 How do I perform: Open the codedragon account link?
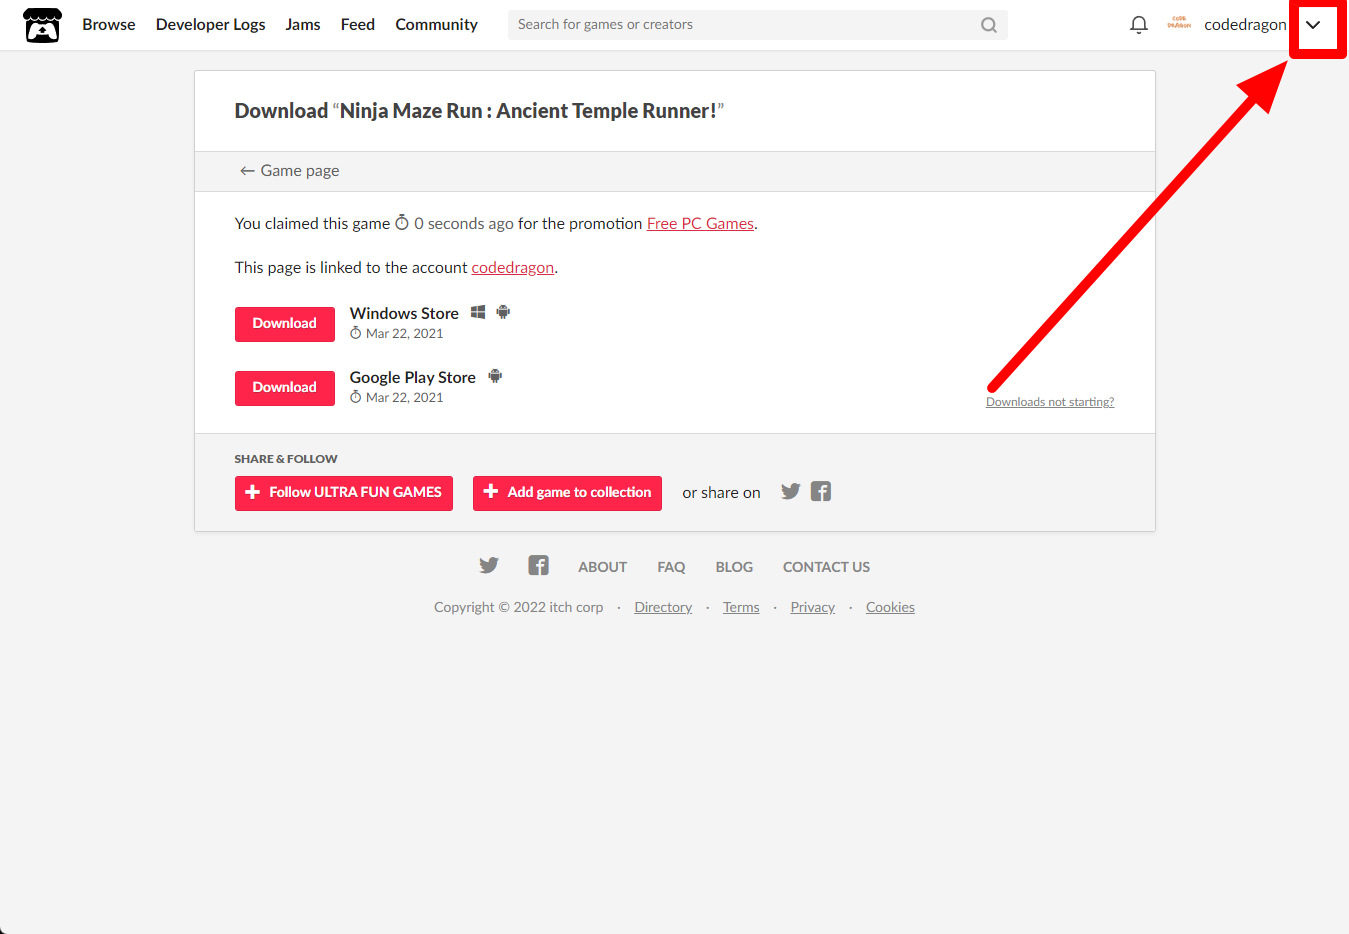pyautogui.click(x=513, y=268)
